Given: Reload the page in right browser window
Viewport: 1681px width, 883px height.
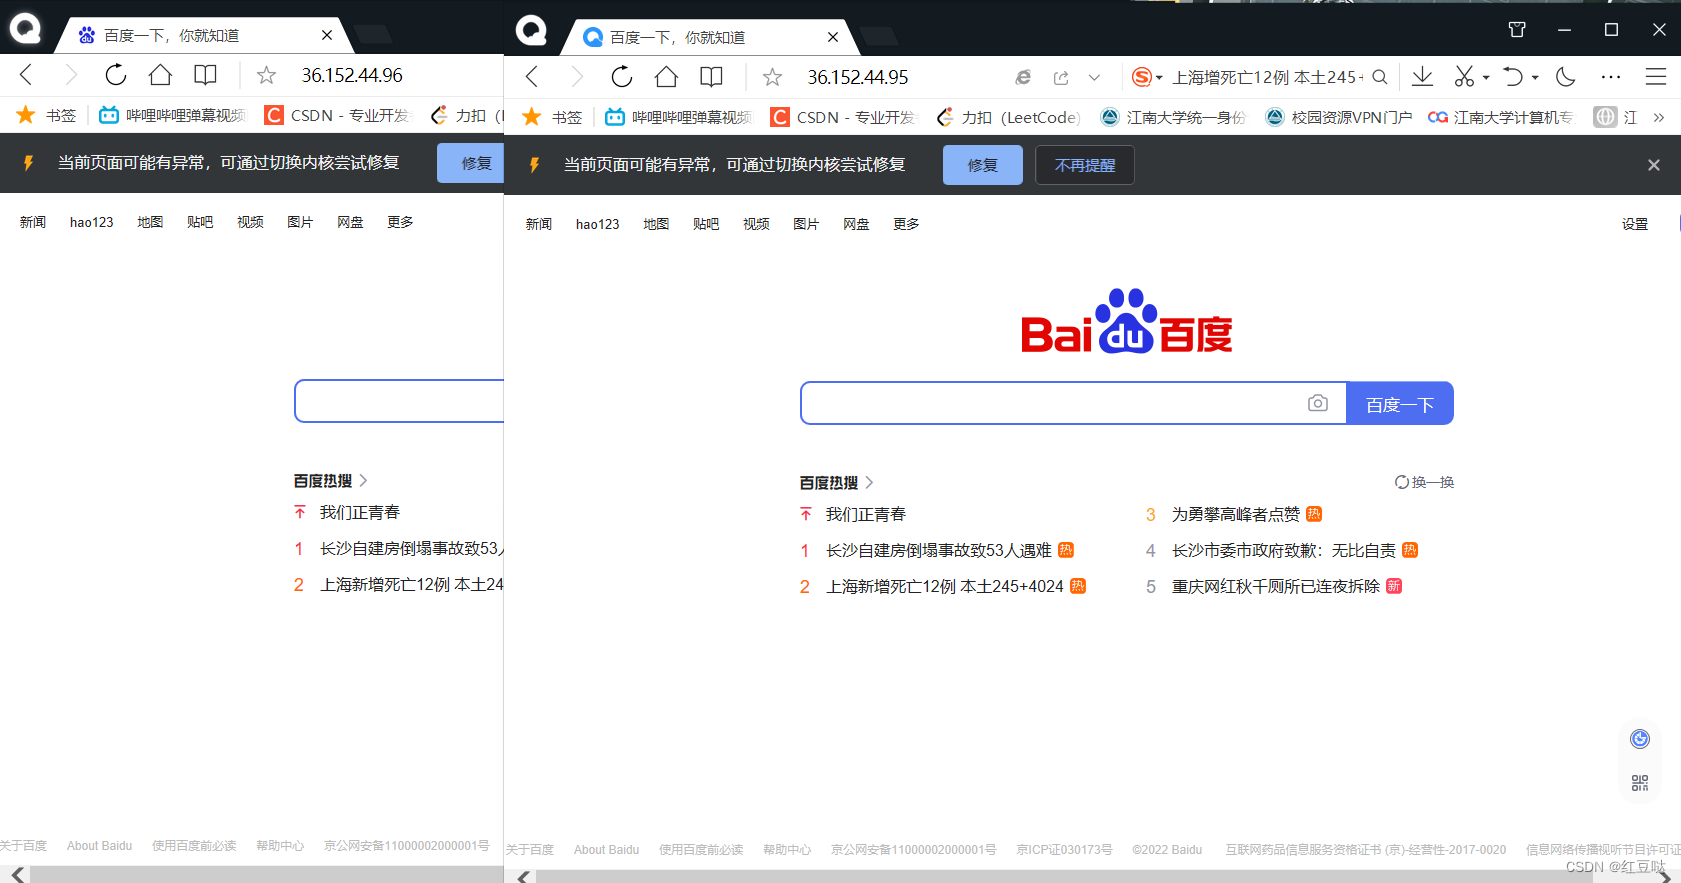Looking at the screenshot, I should coord(622,77).
